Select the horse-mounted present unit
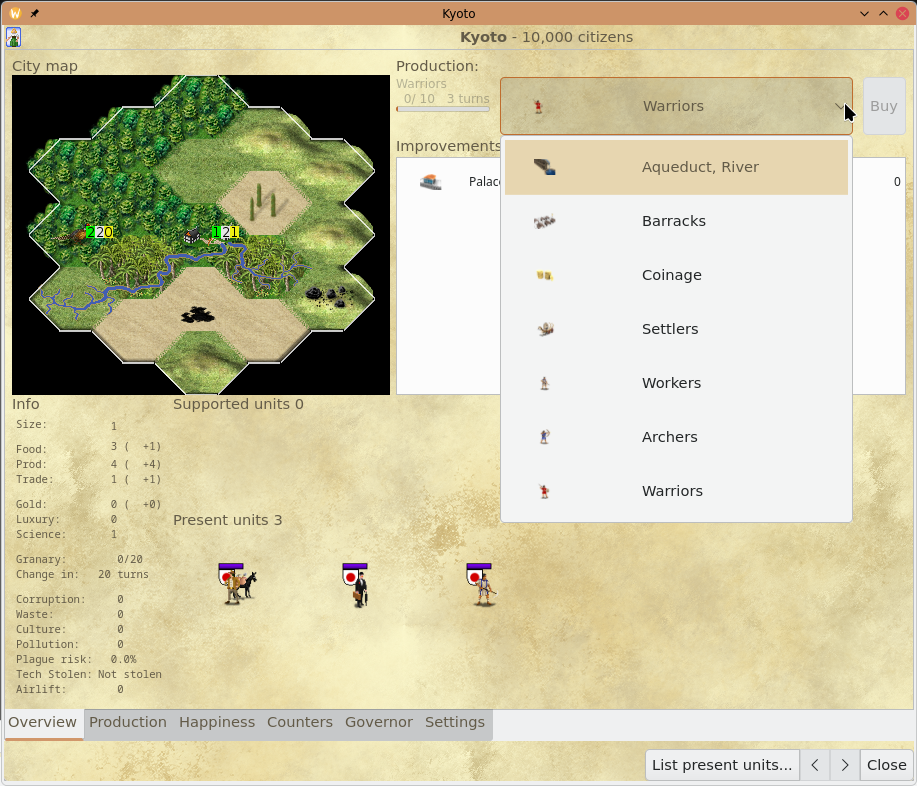 (236, 584)
